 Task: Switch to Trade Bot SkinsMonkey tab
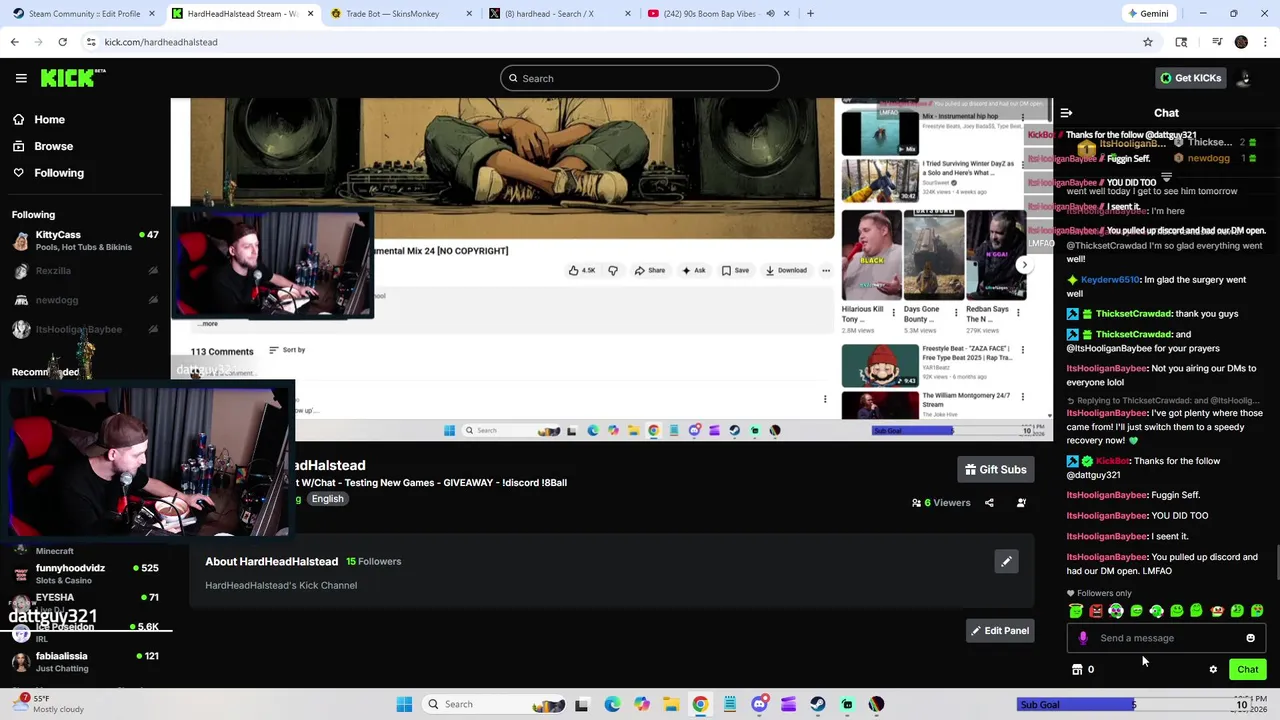click(402, 14)
